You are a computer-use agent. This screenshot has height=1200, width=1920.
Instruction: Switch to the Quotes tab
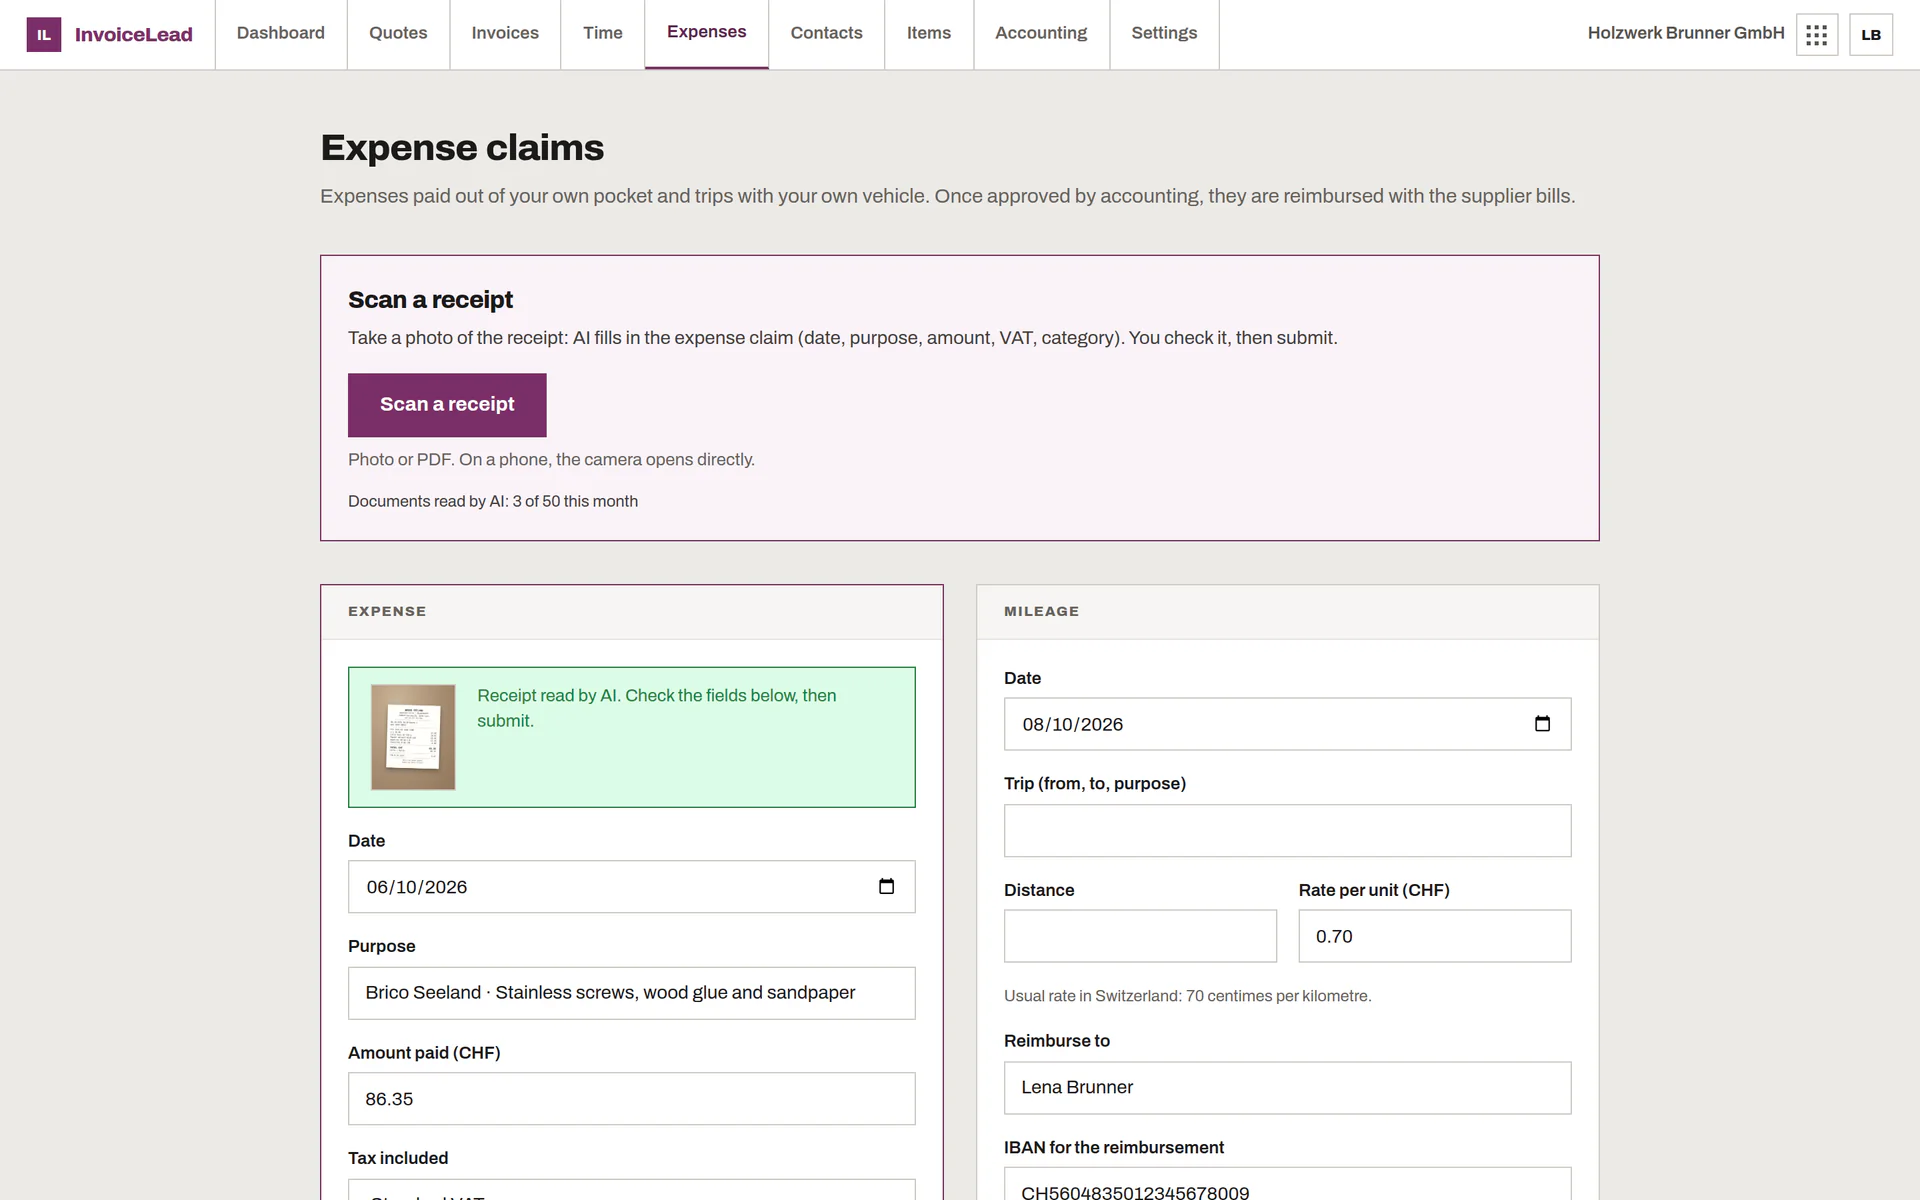click(398, 34)
